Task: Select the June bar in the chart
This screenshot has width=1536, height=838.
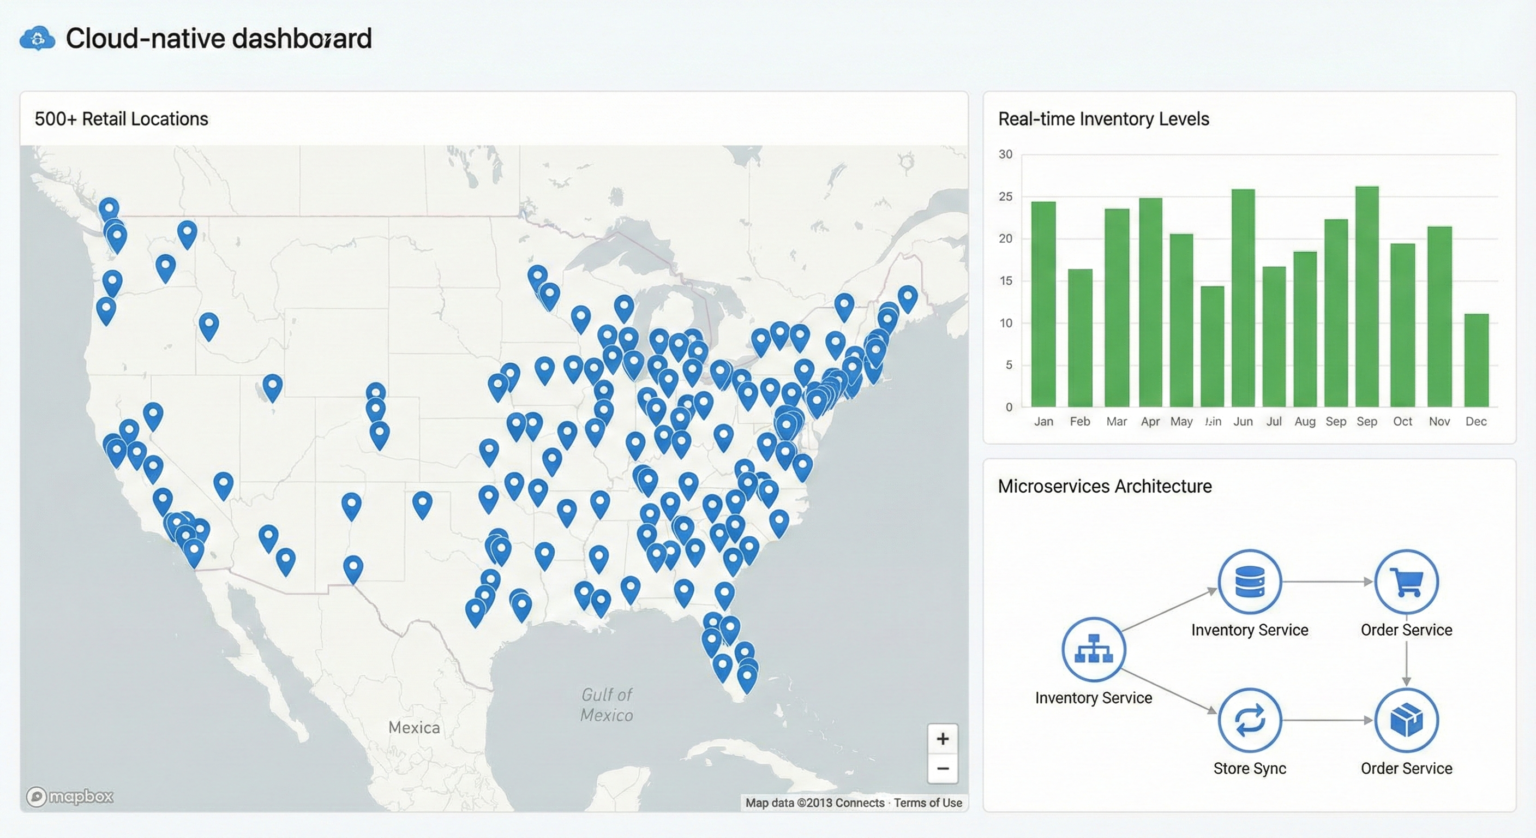Action: tap(1243, 298)
